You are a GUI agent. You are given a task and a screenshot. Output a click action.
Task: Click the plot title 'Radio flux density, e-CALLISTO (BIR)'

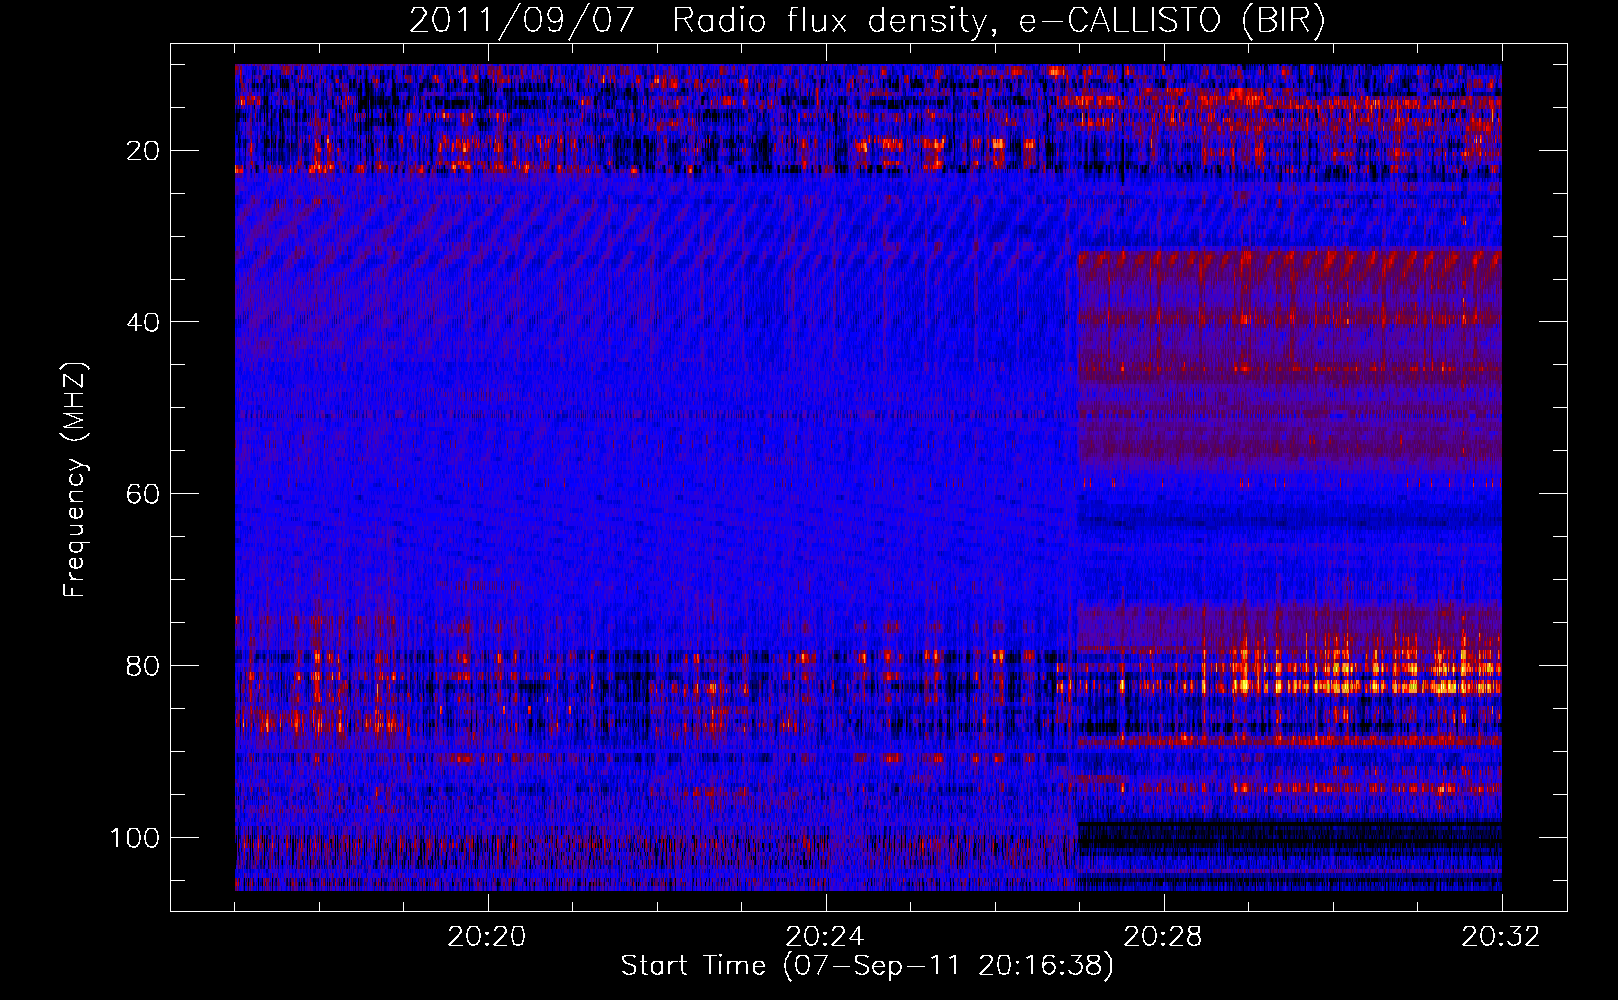(998, 22)
